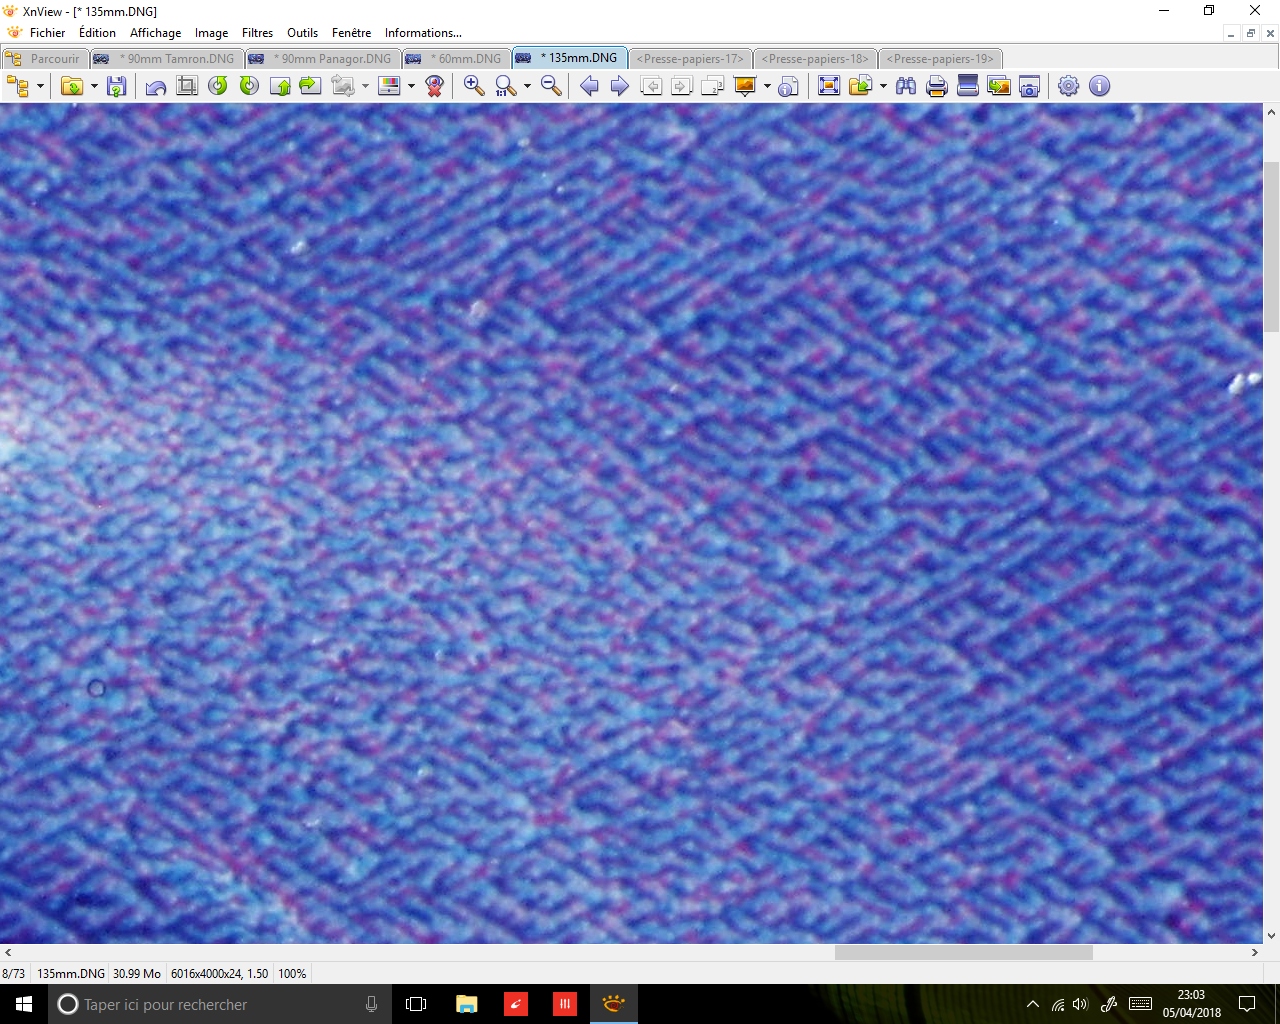This screenshot has width=1280, height=1024.
Task: Open the binoculars Search icon
Action: (906, 86)
